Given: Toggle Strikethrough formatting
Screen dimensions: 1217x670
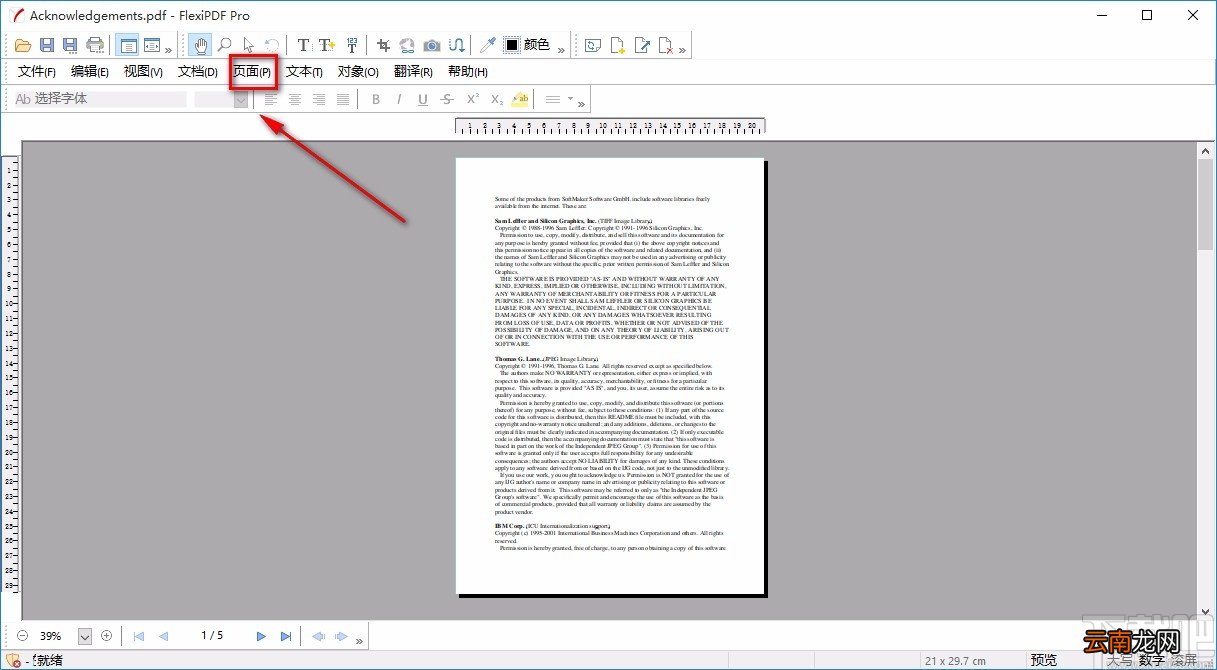Looking at the screenshot, I should click(x=447, y=99).
